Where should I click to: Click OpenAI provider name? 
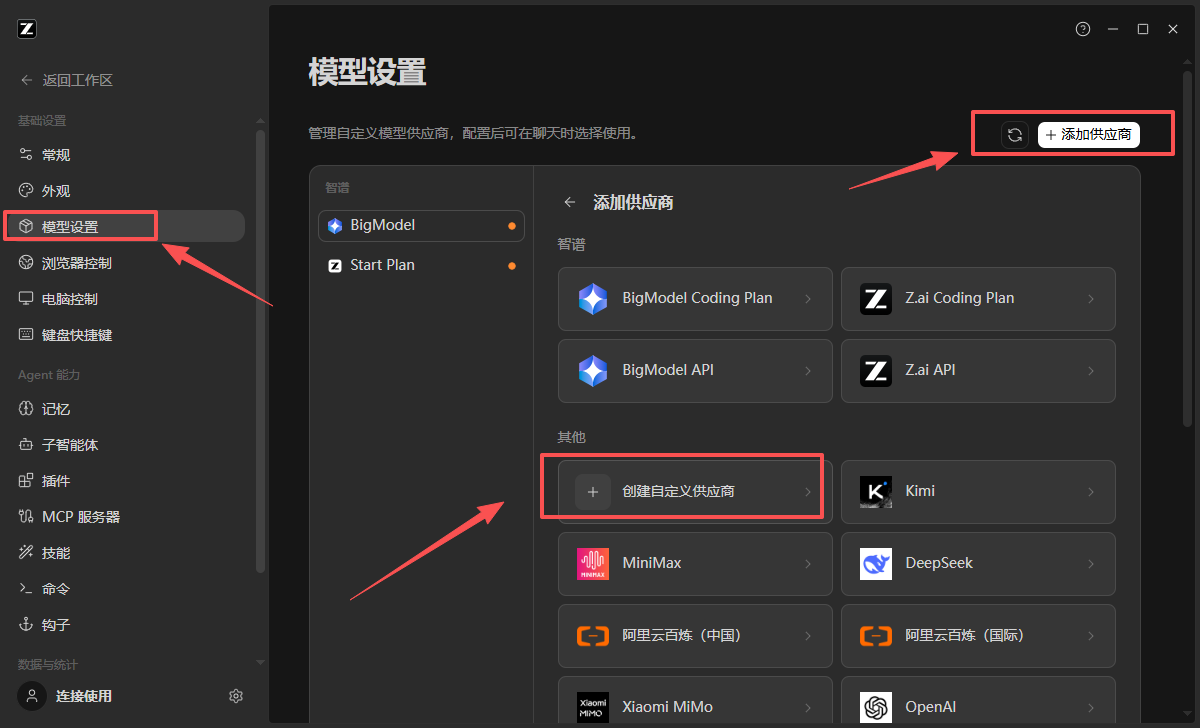[931, 707]
